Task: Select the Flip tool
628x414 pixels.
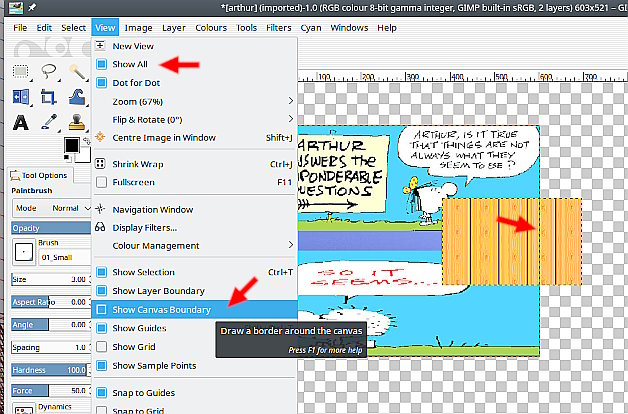Action: [x=21, y=97]
